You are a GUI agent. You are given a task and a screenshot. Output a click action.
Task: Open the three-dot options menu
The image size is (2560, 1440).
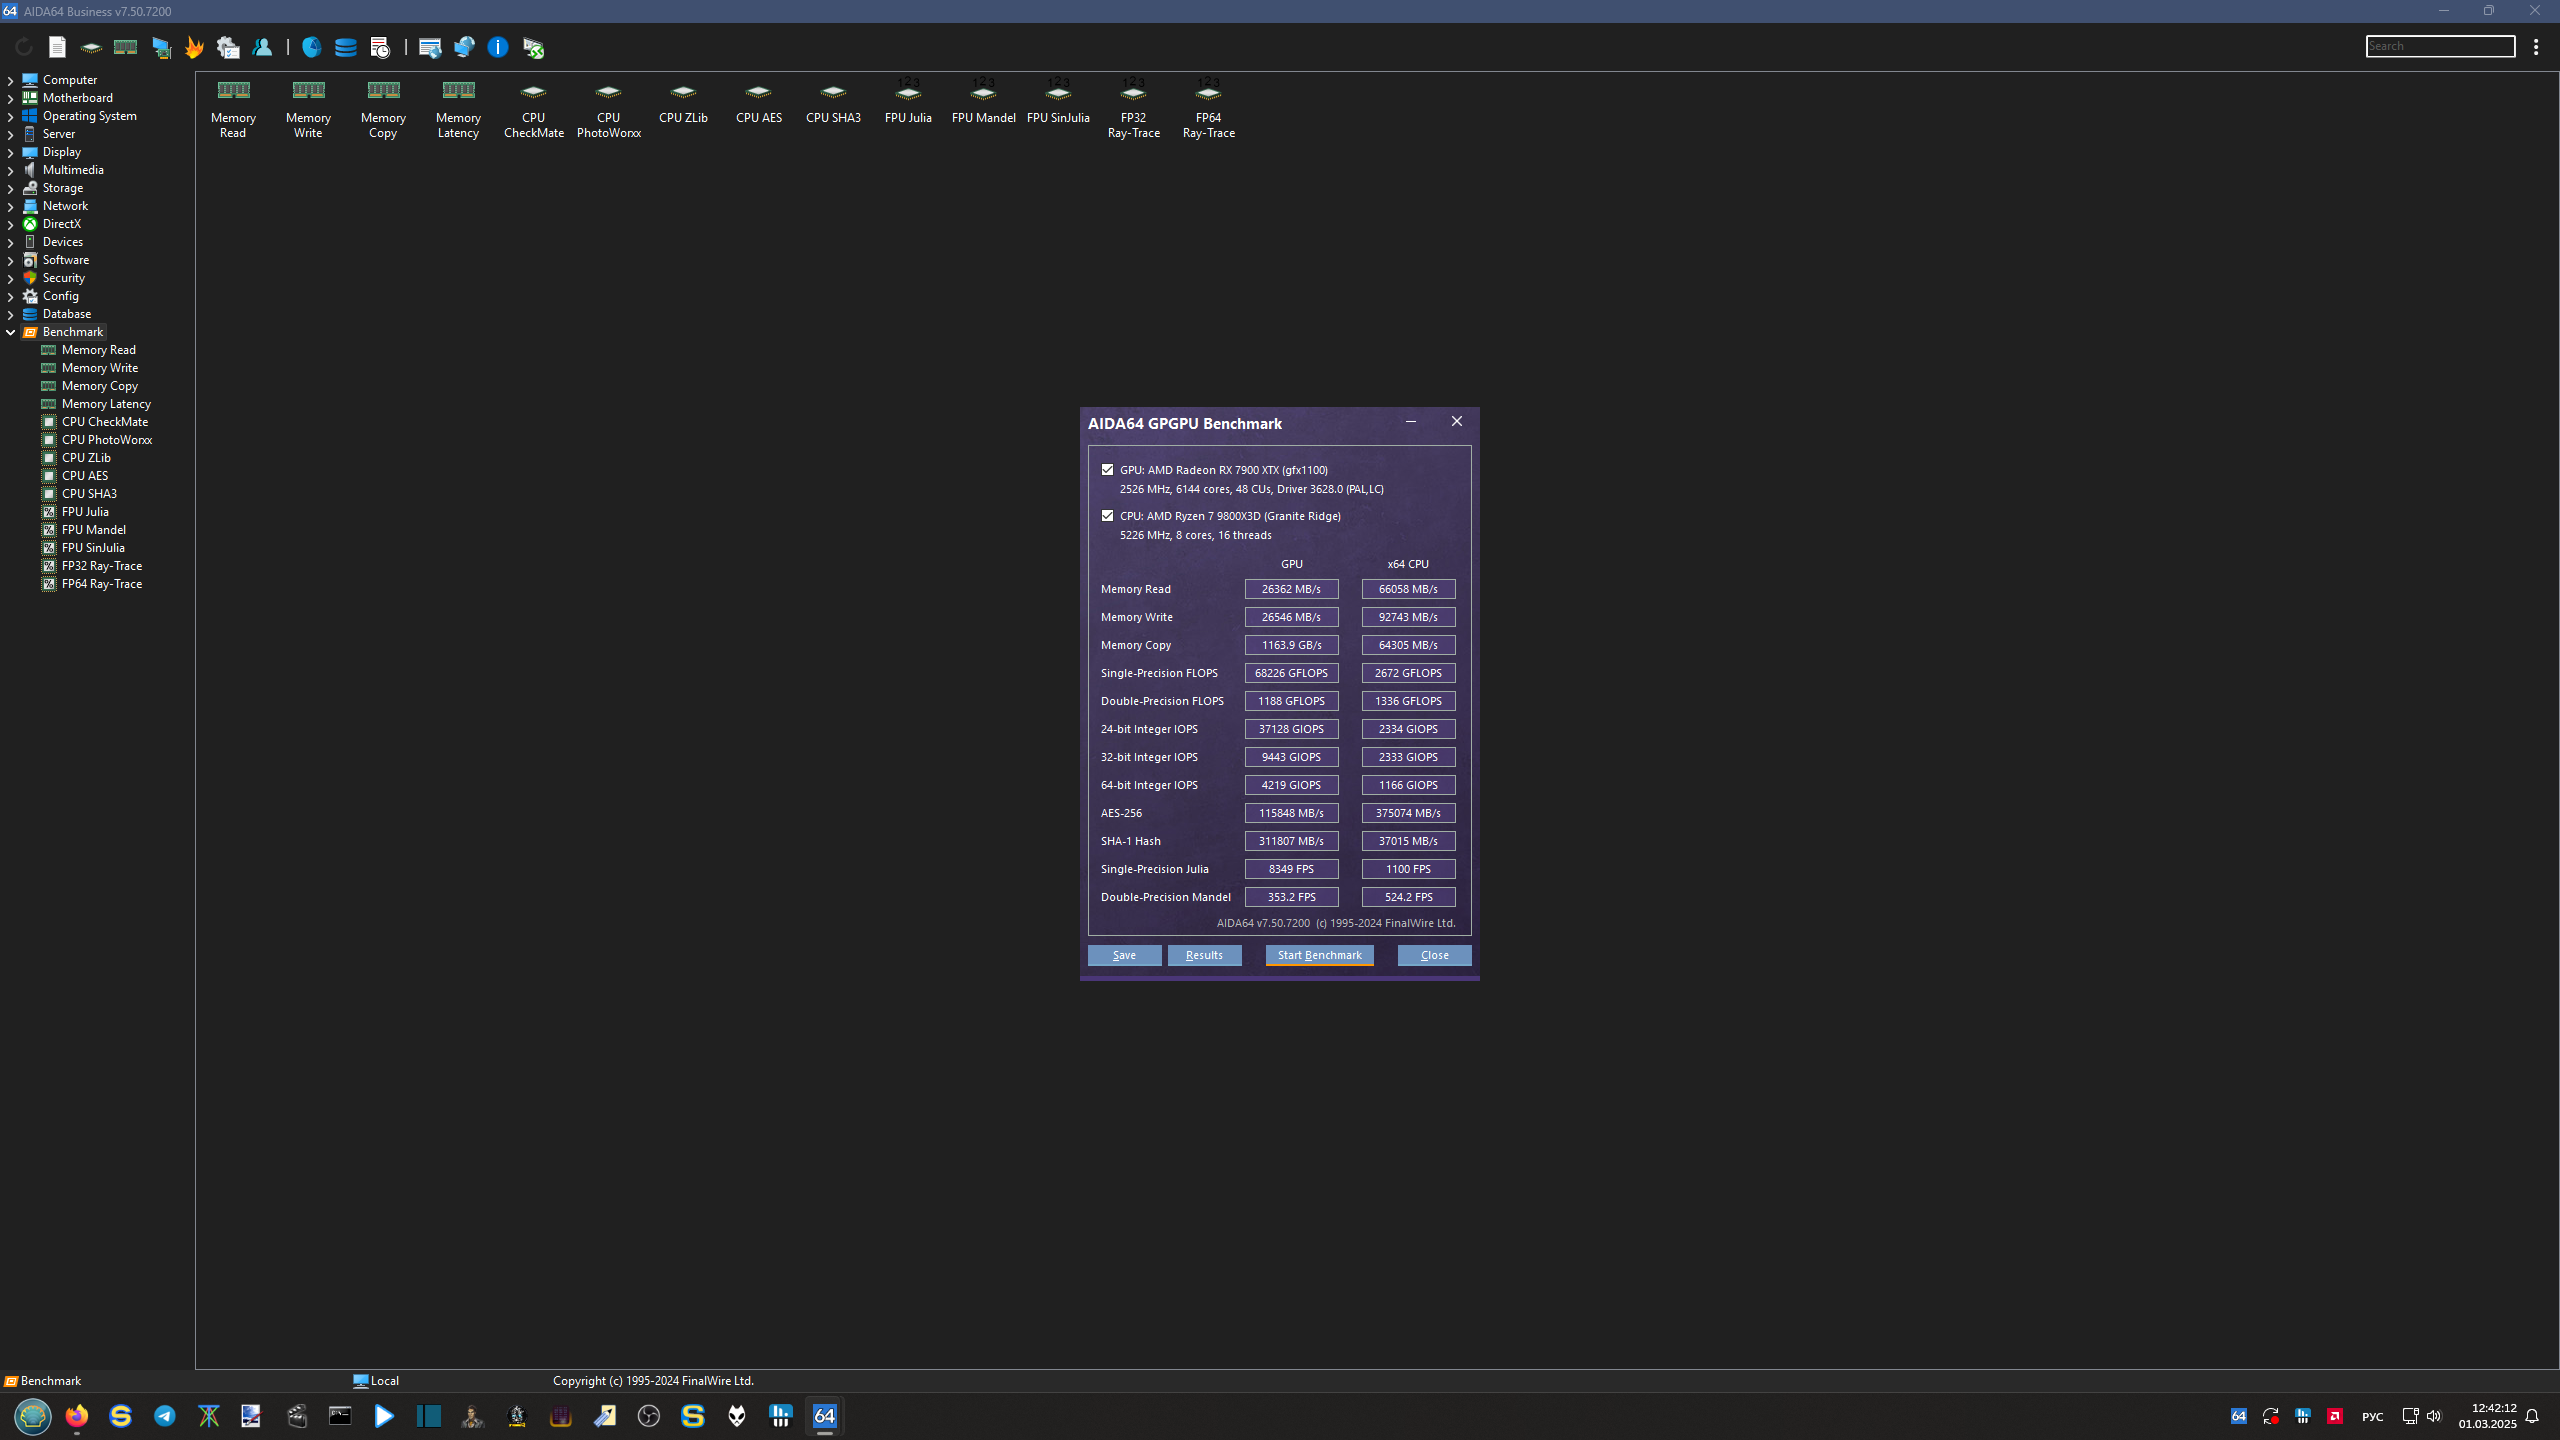pos(2536,47)
